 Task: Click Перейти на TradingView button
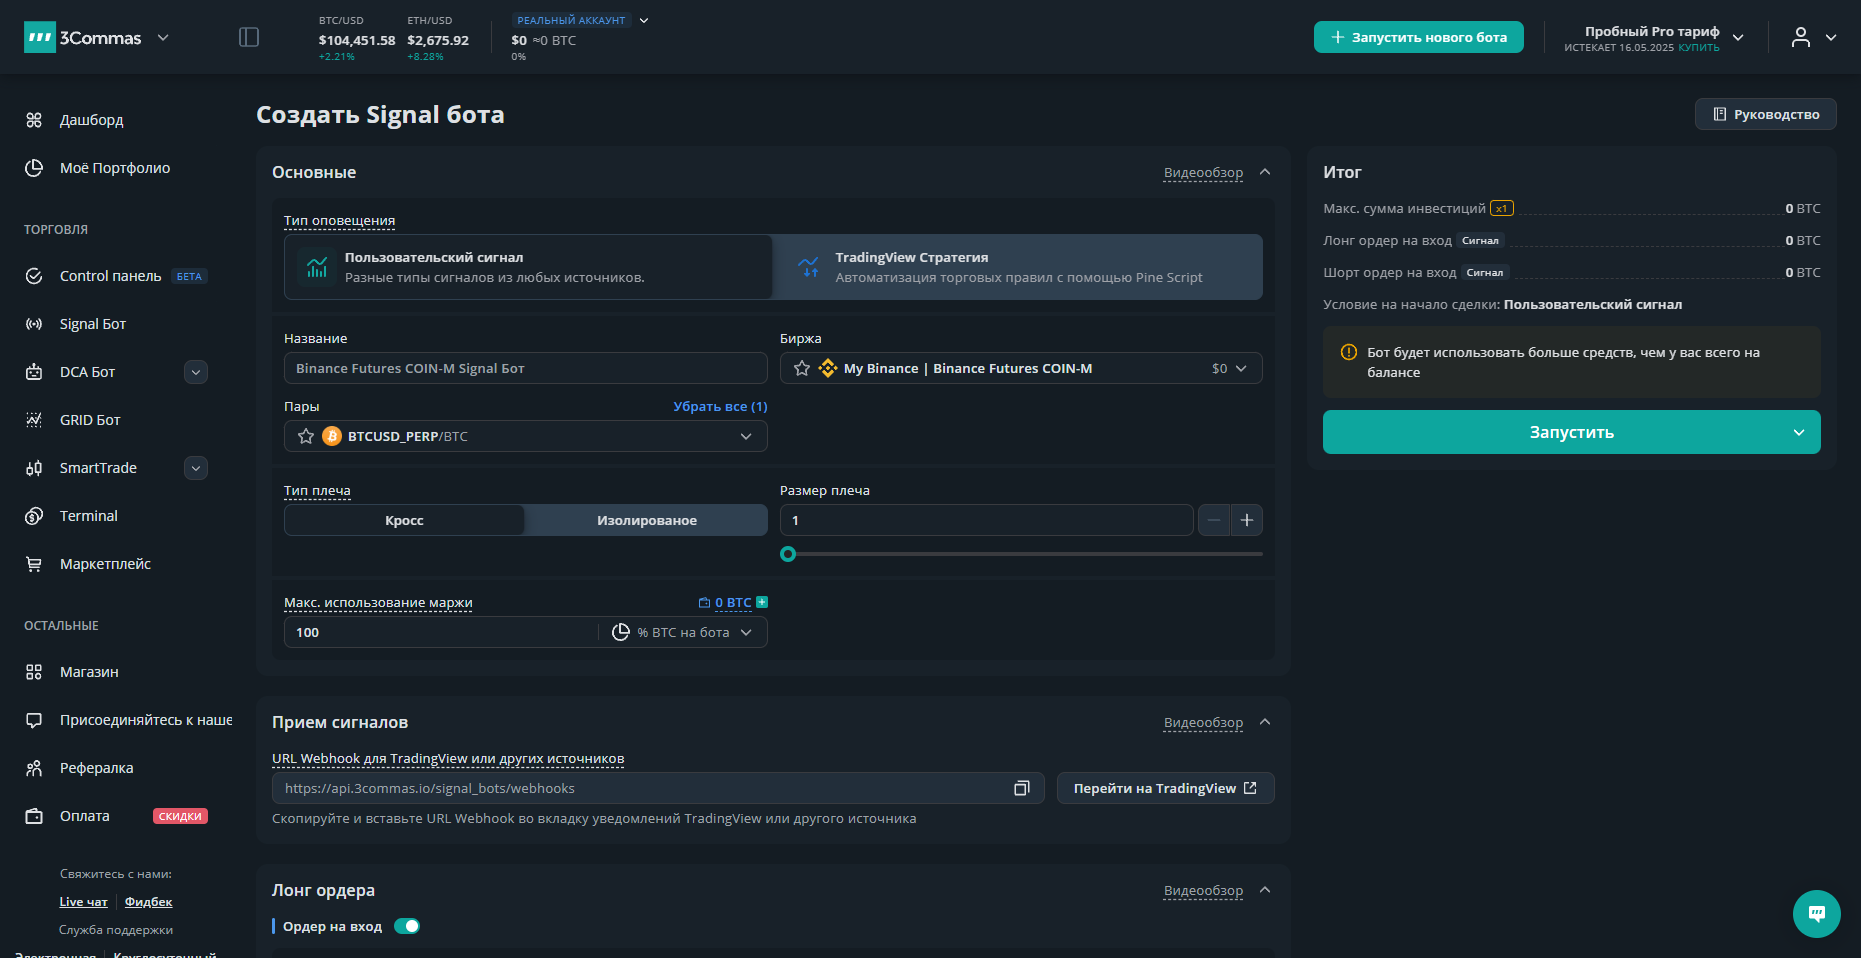click(x=1166, y=788)
